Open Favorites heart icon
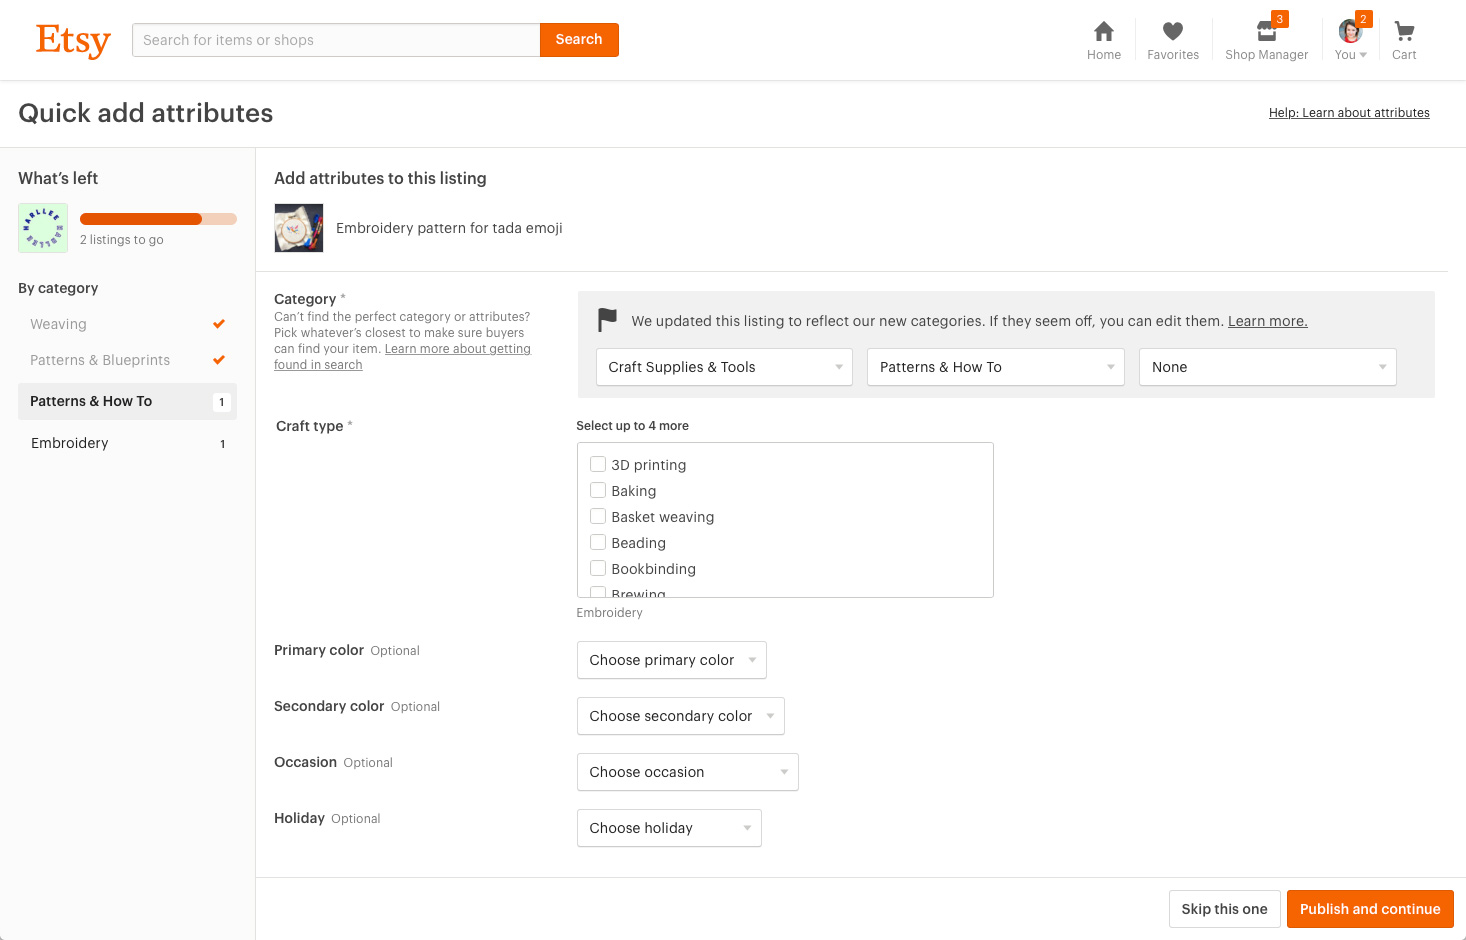Screen dimensions: 1466x940 (1173, 31)
